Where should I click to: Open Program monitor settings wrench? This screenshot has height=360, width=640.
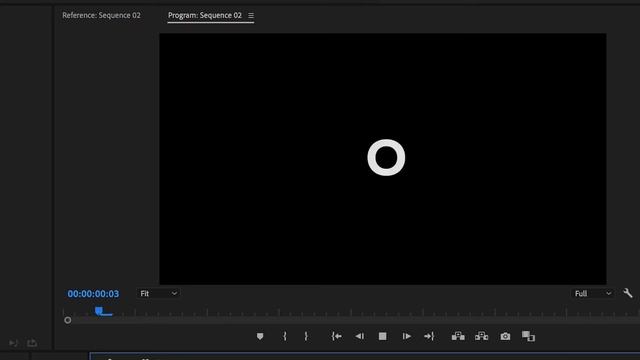628,293
